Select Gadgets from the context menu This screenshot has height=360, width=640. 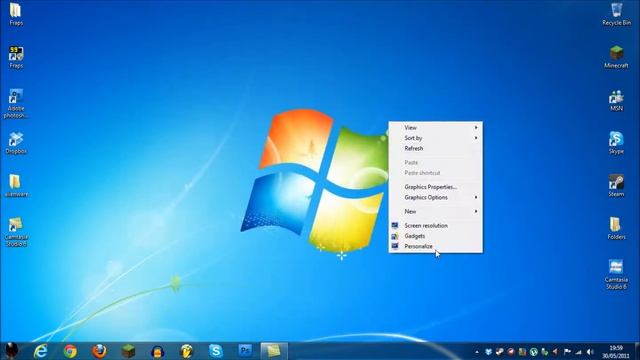coord(436,236)
